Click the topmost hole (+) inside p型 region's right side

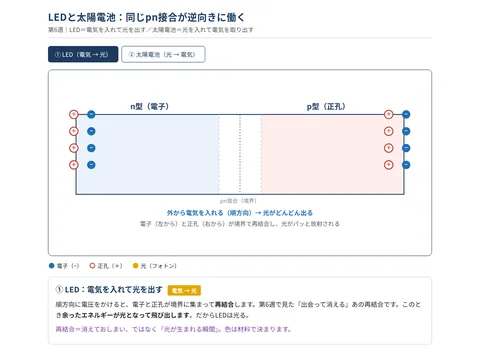pyautogui.click(x=388, y=114)
